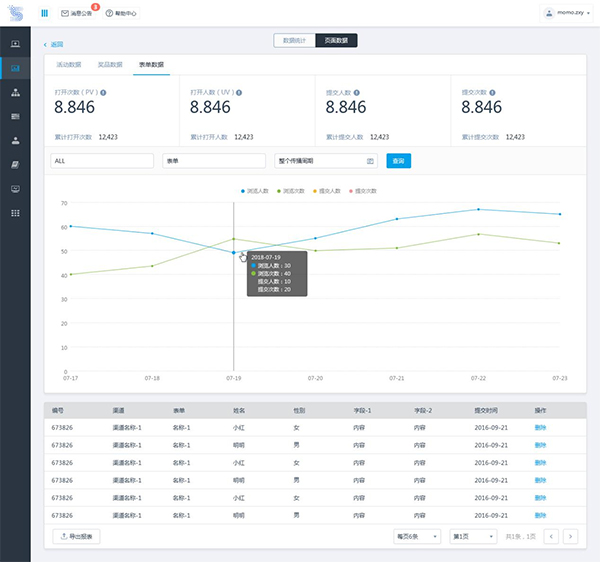Expand the momo.zxy account menu
This screenshot has height=562, width=600.
566,13
